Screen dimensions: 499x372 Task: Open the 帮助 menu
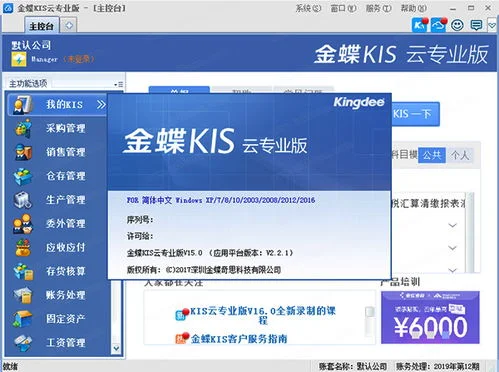coord(413,8)
